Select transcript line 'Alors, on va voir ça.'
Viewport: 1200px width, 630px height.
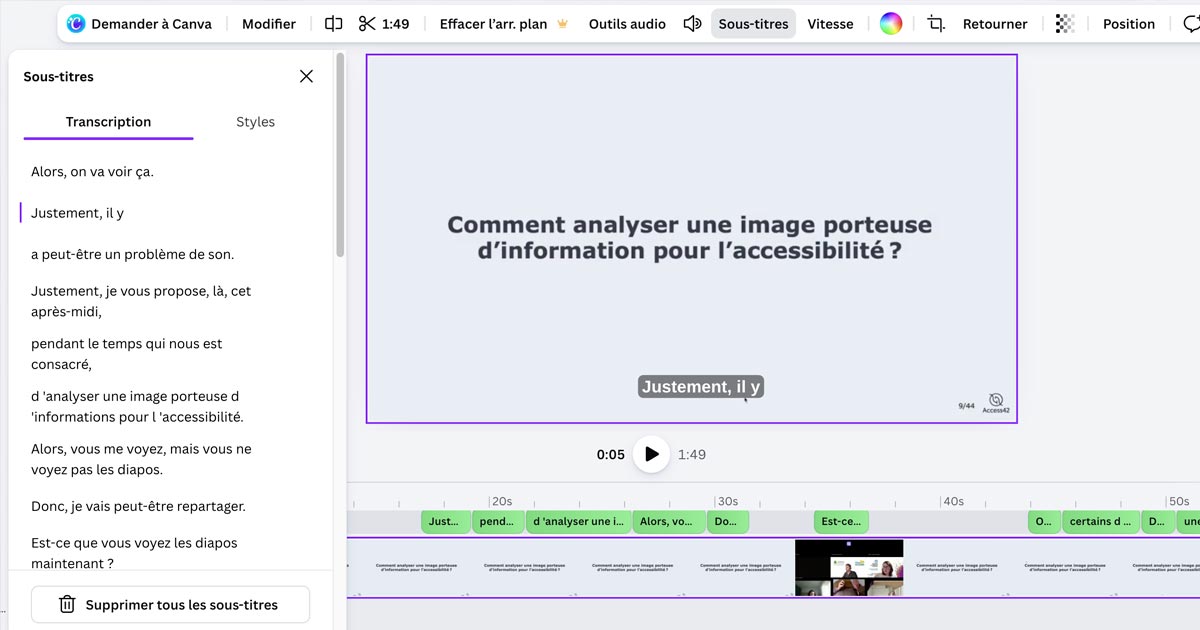[92, 172]
